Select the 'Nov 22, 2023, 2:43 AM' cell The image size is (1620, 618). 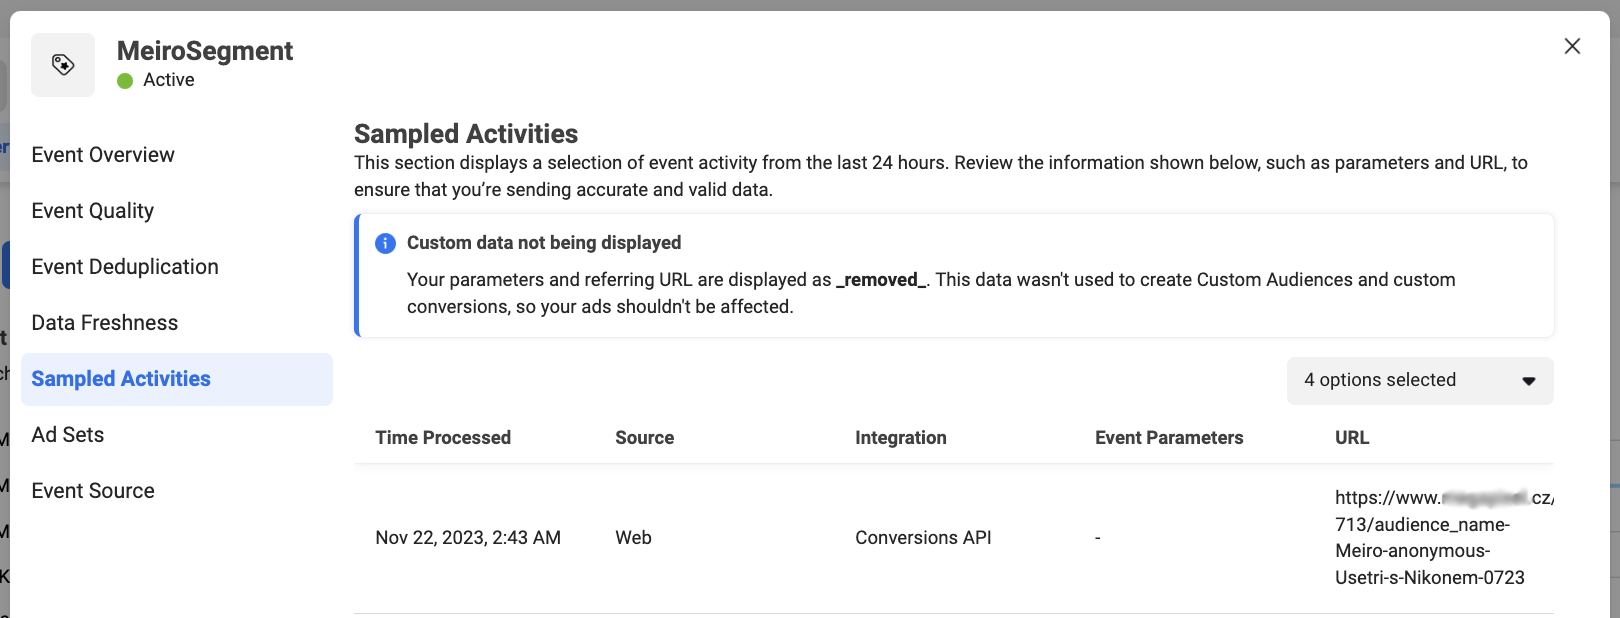tap(468, 538)
